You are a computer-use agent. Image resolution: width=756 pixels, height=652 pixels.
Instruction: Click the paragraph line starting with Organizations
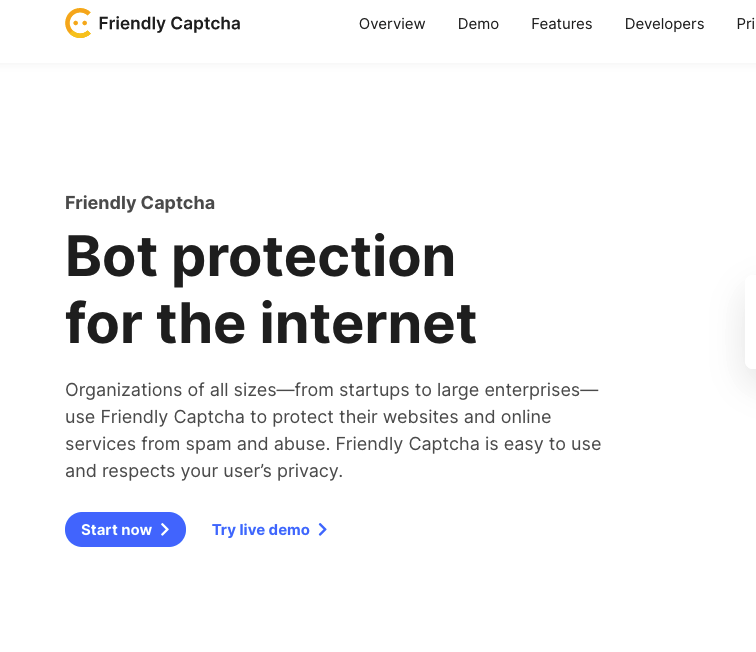pyautogui.click(x=332, y=390)
